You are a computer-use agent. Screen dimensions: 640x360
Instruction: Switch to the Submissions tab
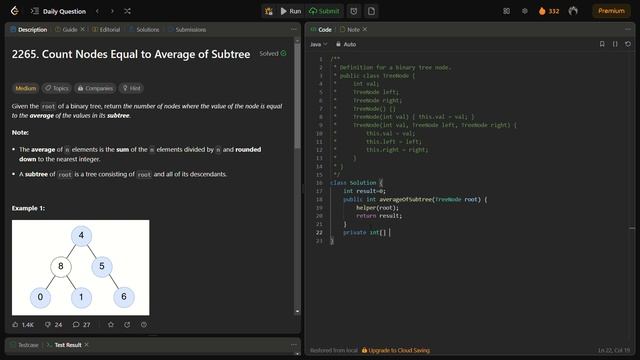[x=187, y=29]
